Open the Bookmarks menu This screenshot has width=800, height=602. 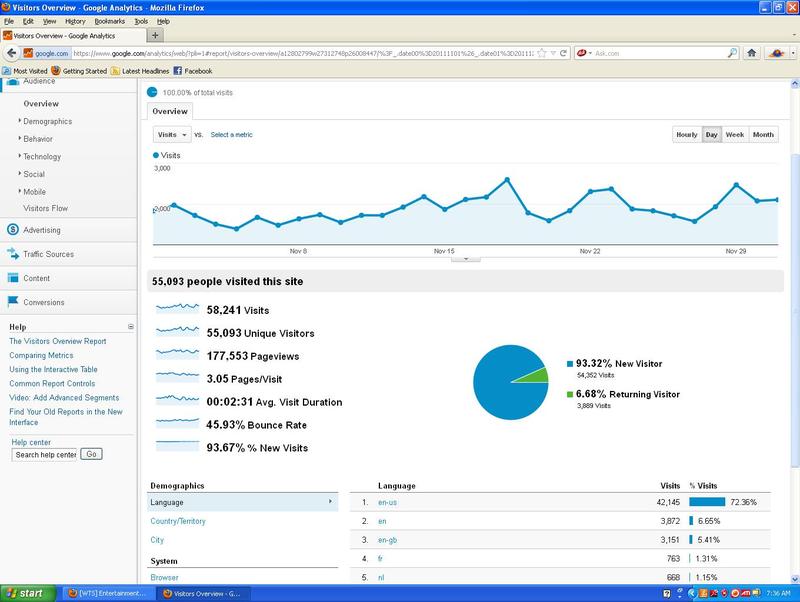[x=110, y=21]
